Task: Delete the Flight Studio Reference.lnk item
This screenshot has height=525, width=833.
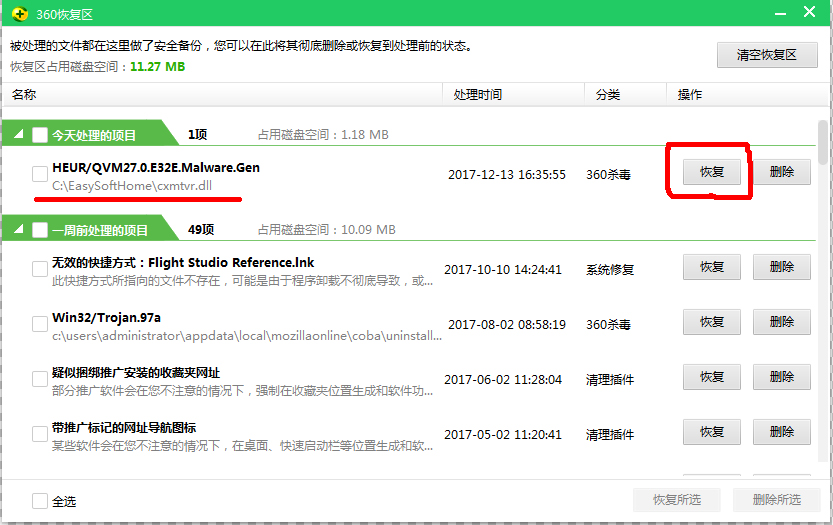Action: click(781, 267)
